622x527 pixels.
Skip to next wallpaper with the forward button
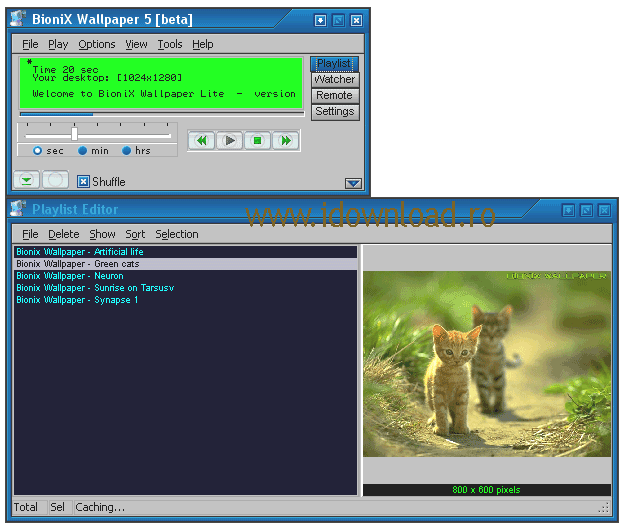[x=286, y=140]
